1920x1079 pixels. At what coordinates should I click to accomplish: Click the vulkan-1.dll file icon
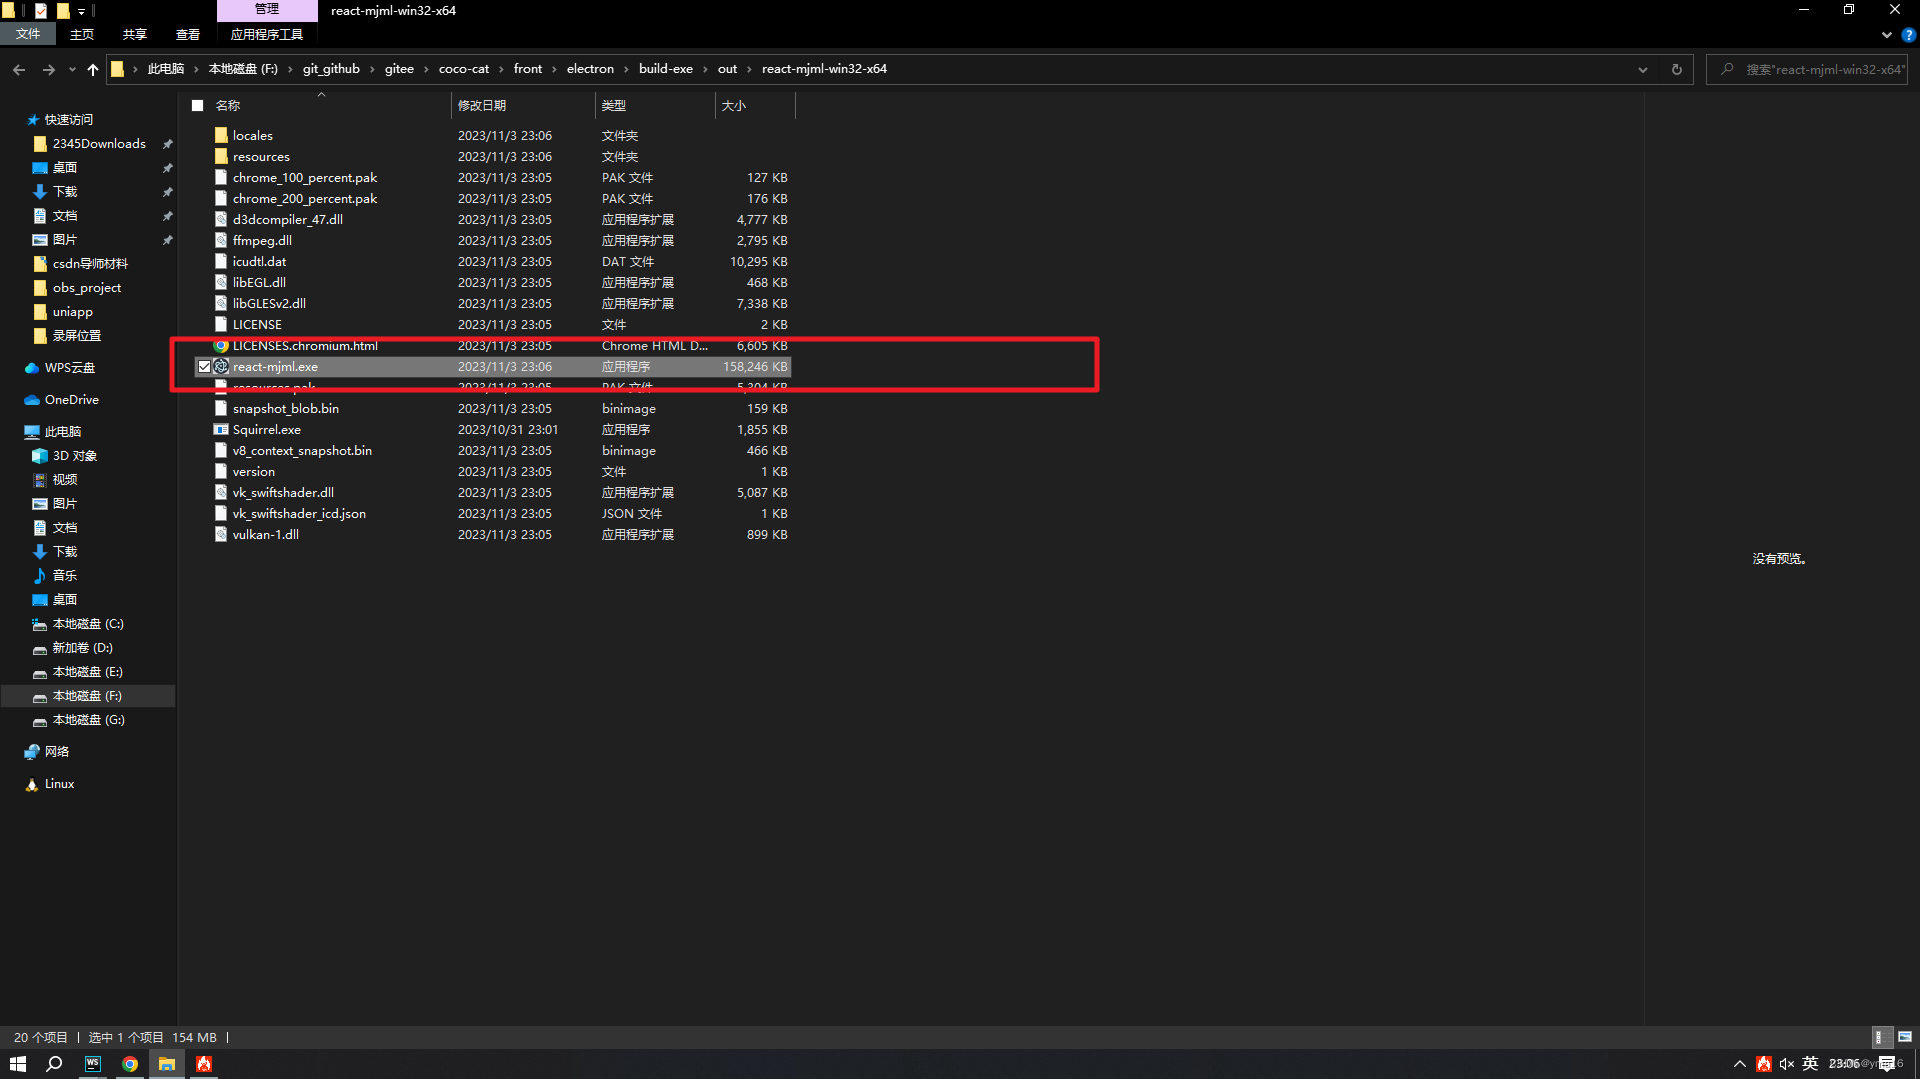(x=221, y=535)
